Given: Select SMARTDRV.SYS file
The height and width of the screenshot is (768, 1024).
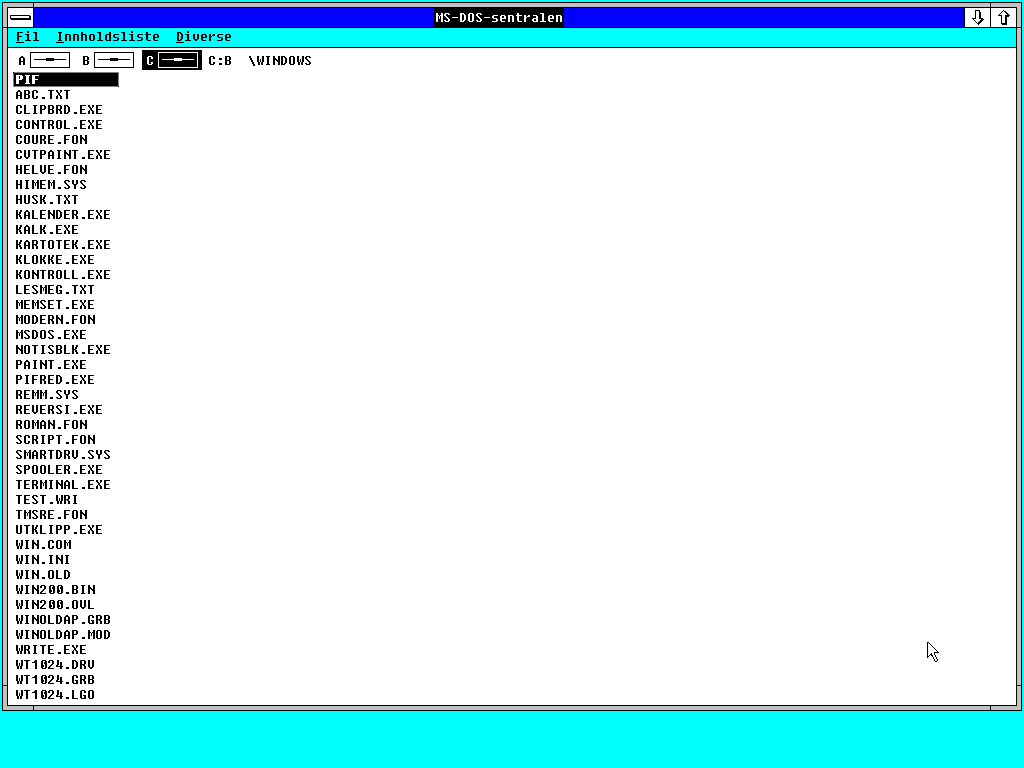Looking at the screenshot, I should pyautogui.click(x=63, y=455).
